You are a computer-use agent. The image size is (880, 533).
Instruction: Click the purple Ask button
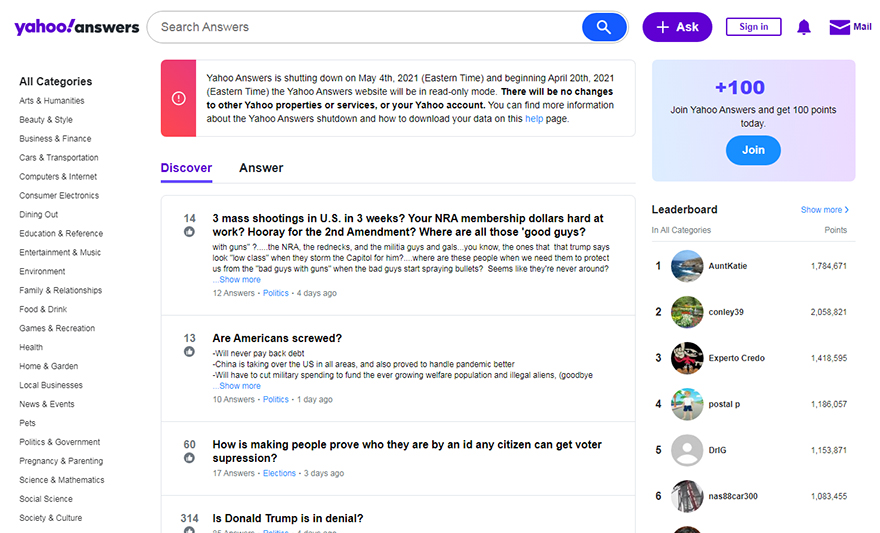[x=677, y=27]
